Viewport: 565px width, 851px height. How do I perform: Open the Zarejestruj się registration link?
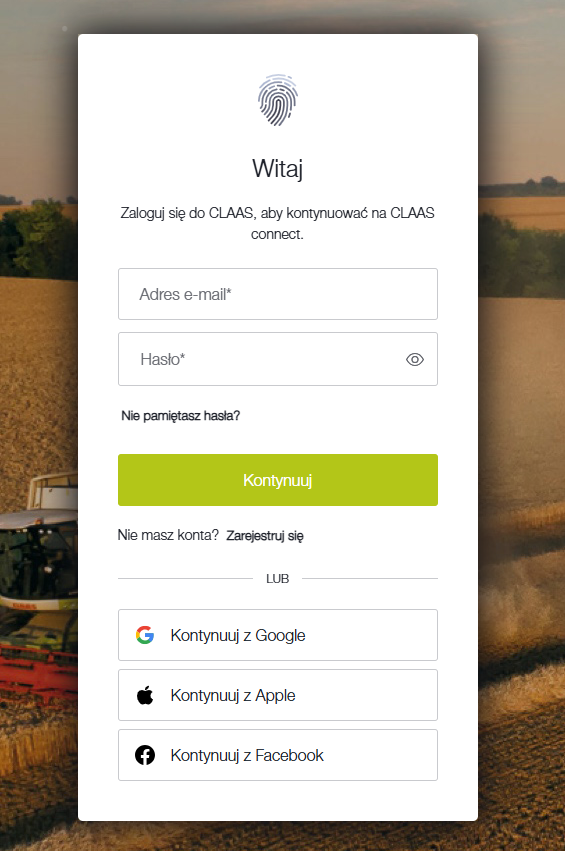pyautogui.click(x=265, y=536)
